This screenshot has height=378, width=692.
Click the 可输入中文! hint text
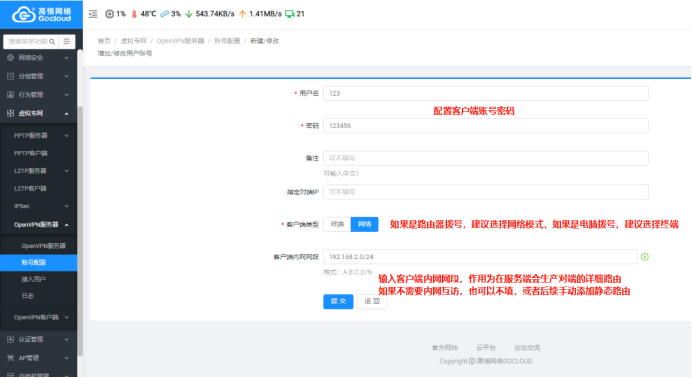click(341, 173)
